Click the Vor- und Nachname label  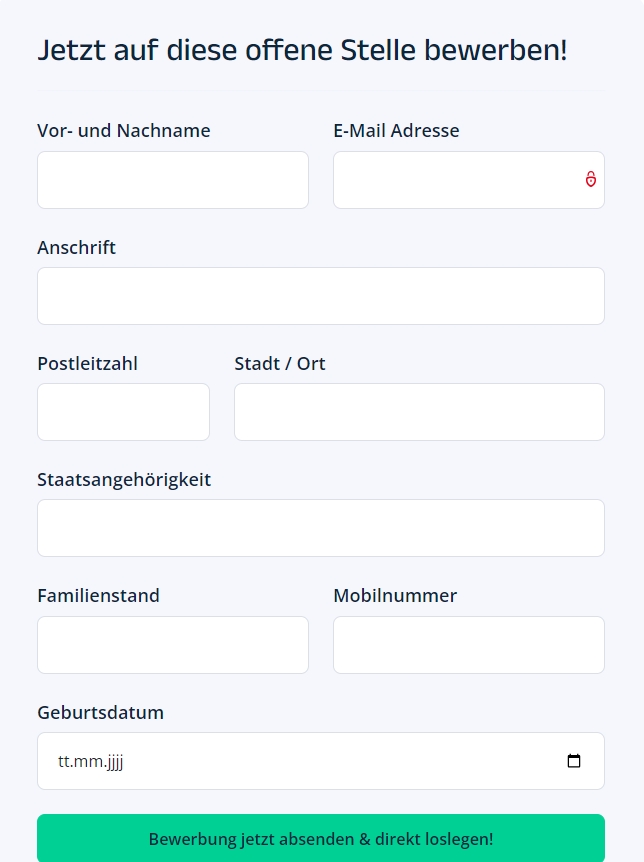[124, 131]
